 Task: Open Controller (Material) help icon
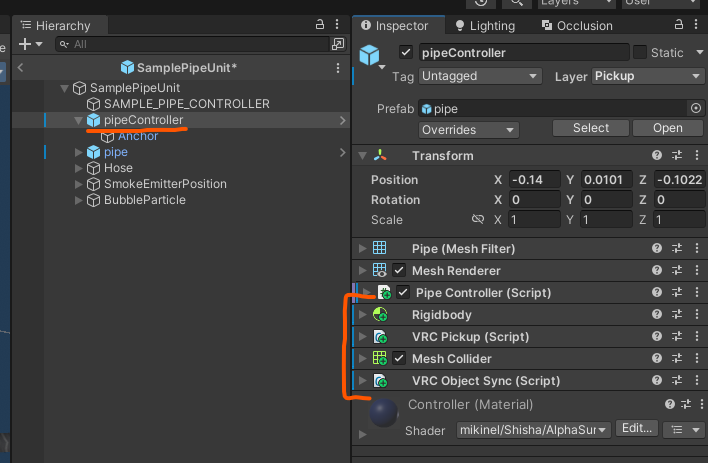click(670, 404)
